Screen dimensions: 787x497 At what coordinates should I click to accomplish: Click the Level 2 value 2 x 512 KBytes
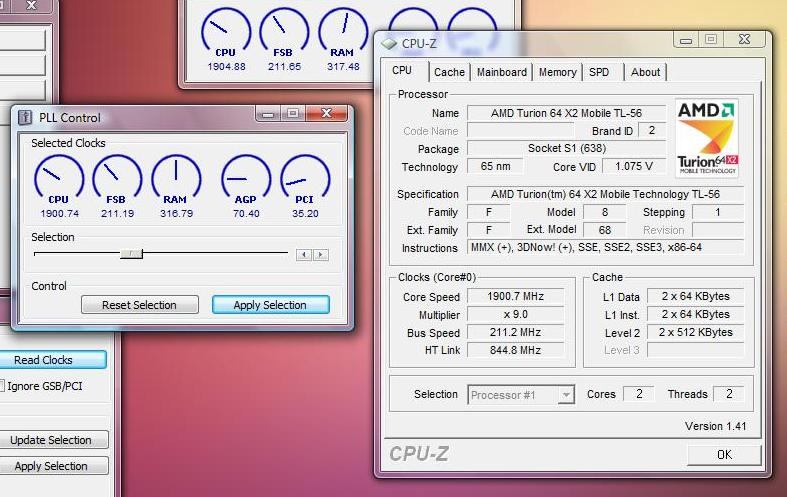(695, 332)
